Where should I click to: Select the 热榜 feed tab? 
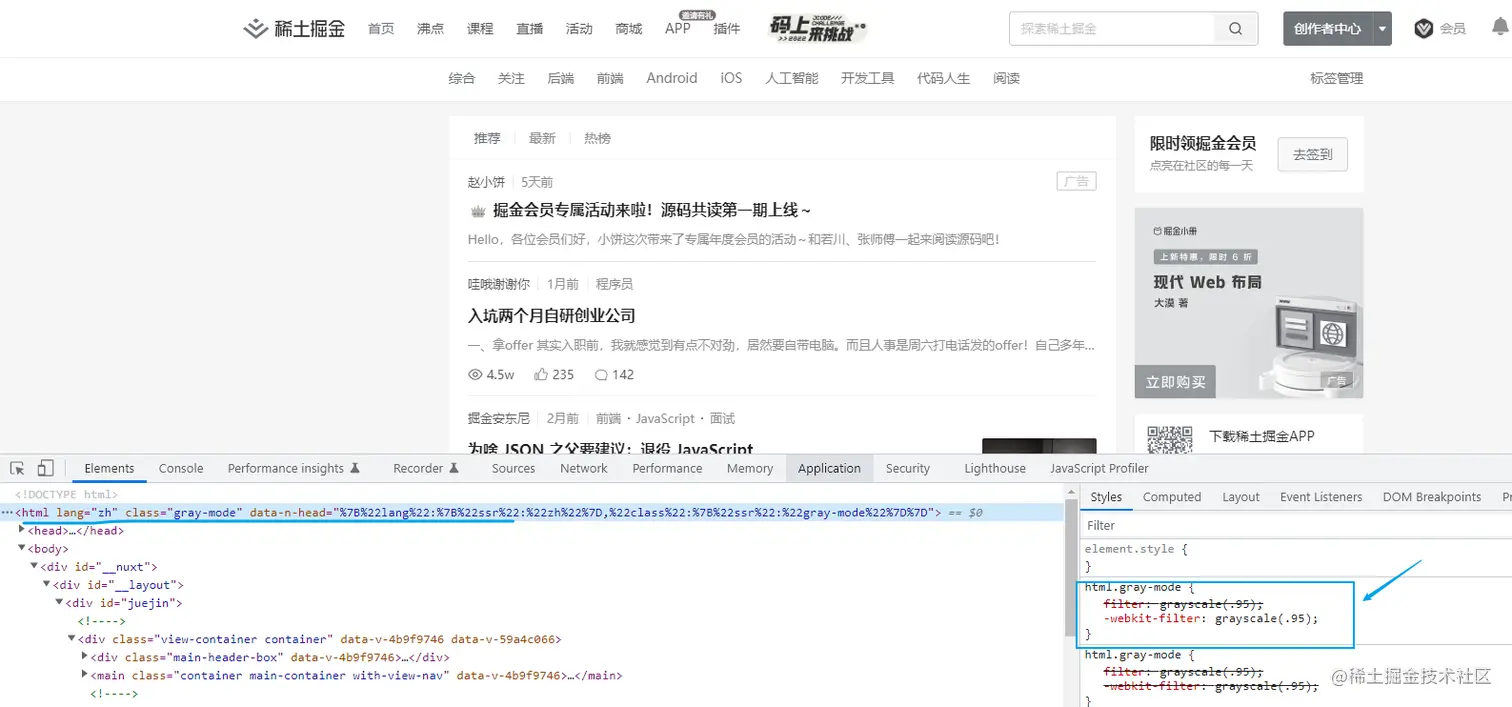pos(597,138)
